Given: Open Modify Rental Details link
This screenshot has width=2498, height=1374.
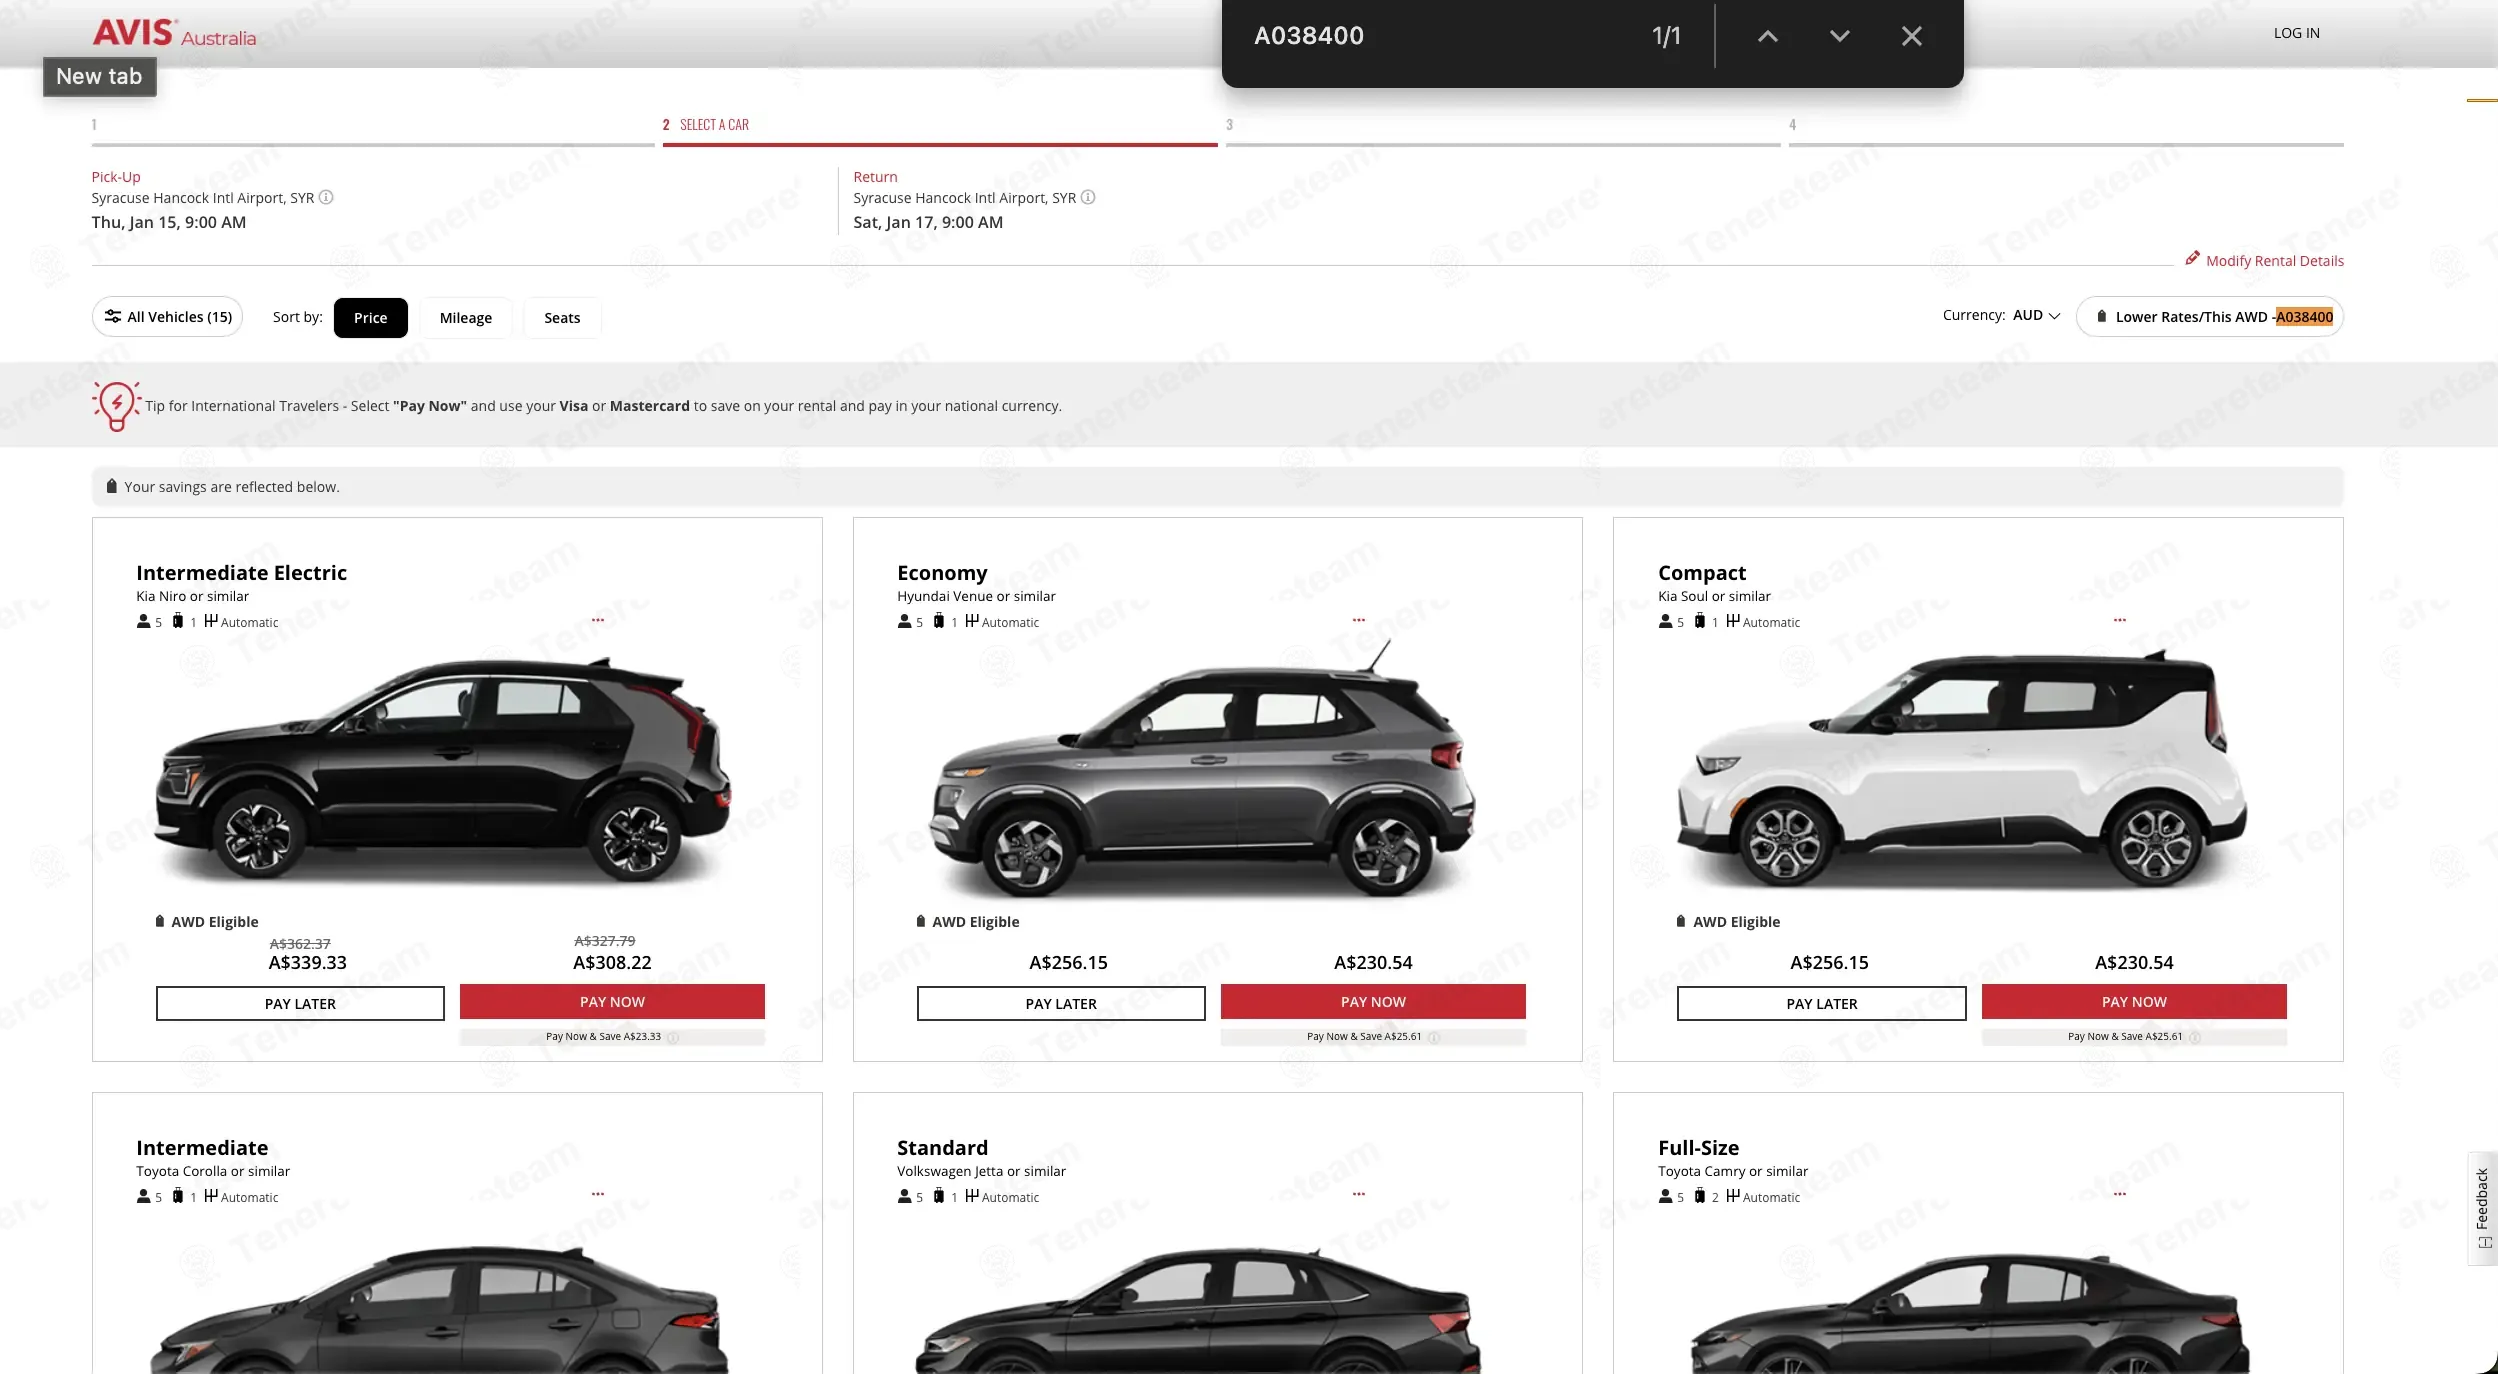Looking at the screenshot, I should coord(2274,261).
